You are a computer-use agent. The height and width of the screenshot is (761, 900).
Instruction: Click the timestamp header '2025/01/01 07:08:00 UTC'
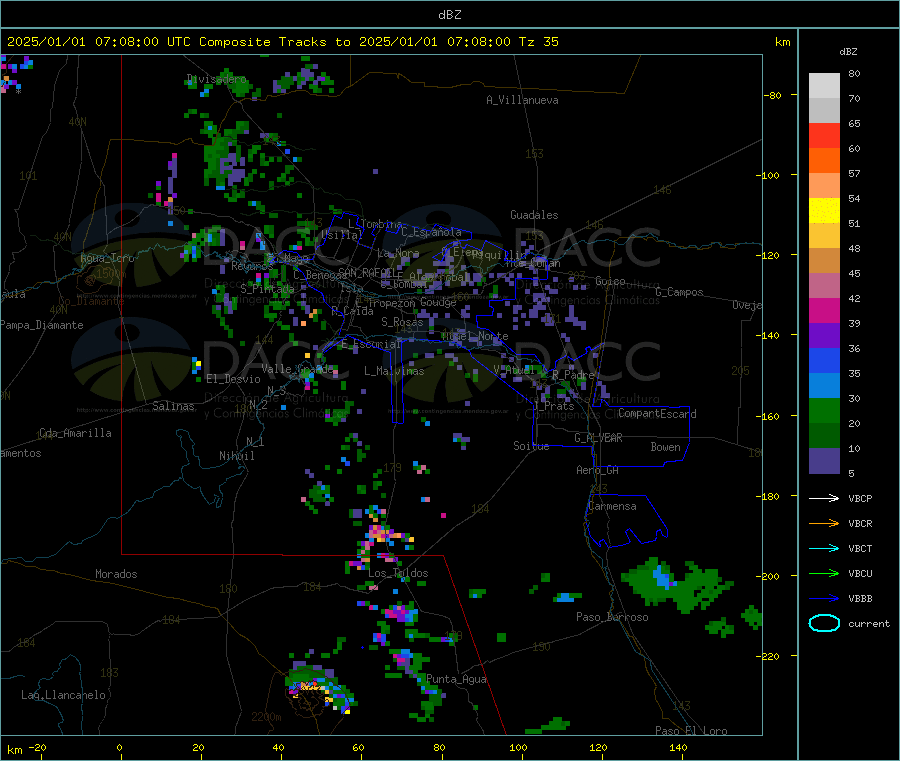click(x=99, y=42)
